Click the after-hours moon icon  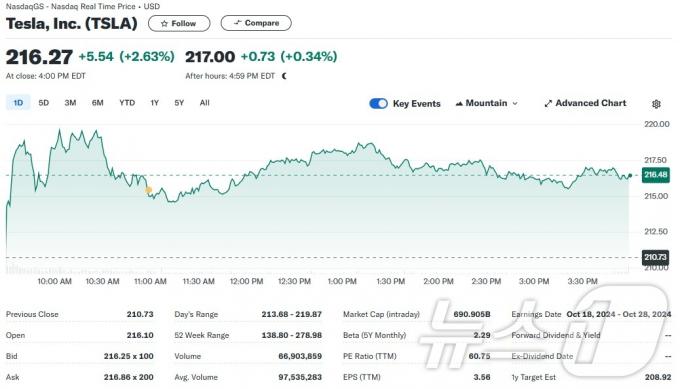(284, 76)
